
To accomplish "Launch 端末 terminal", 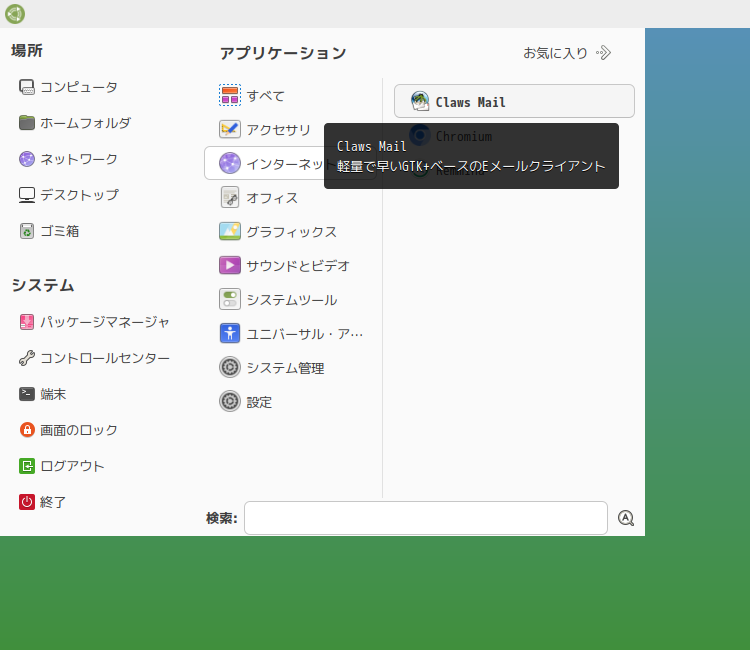I will point(42,394).
